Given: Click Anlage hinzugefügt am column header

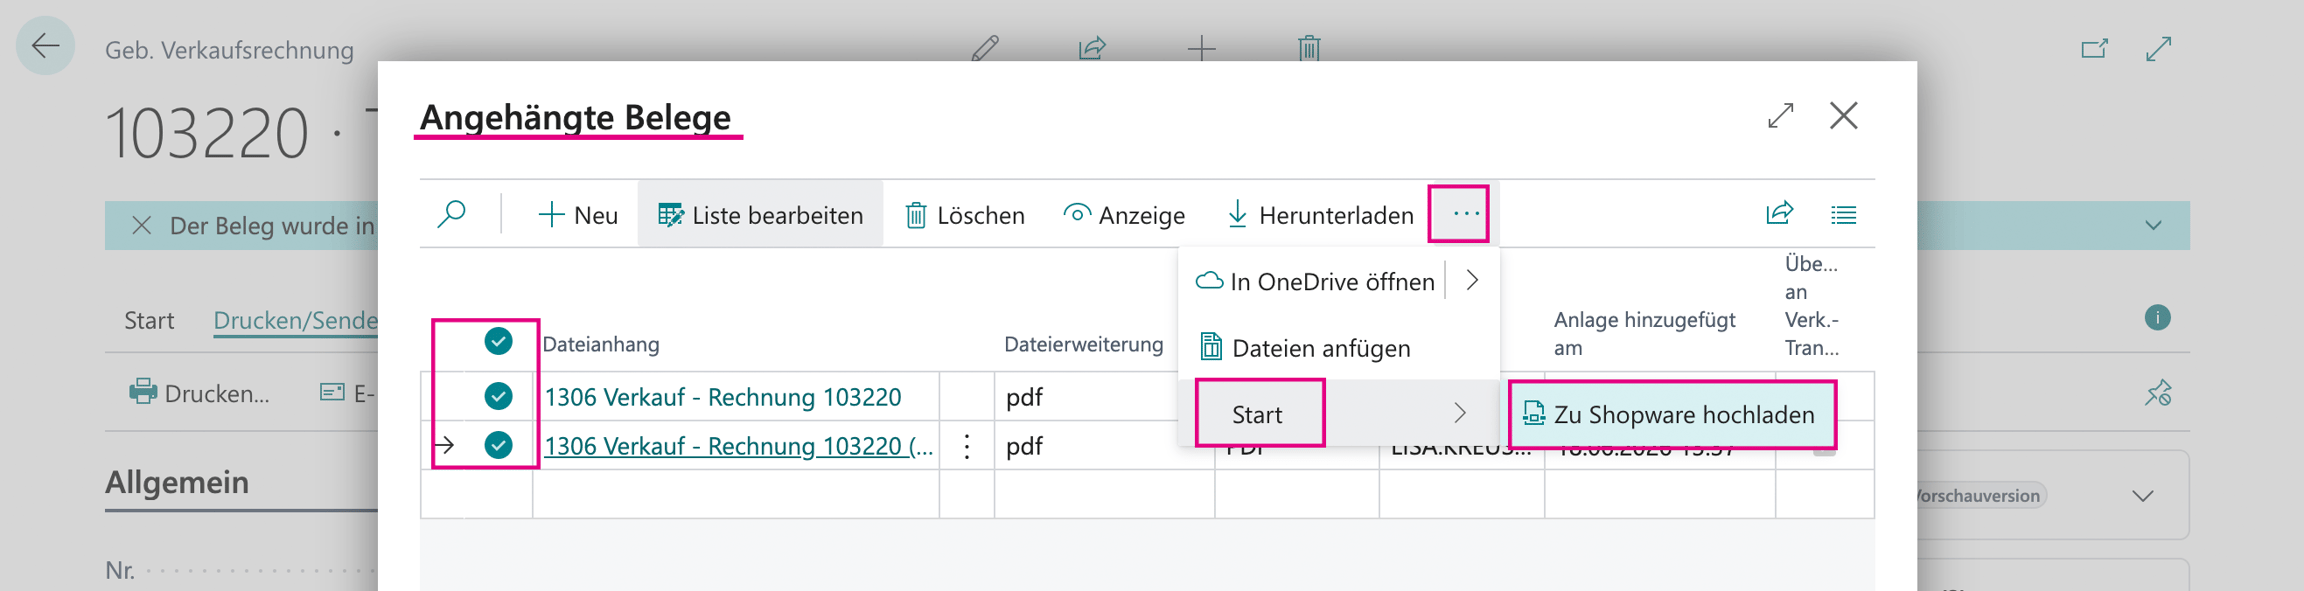Looking at the screenshot, I should click(1645, 334).
